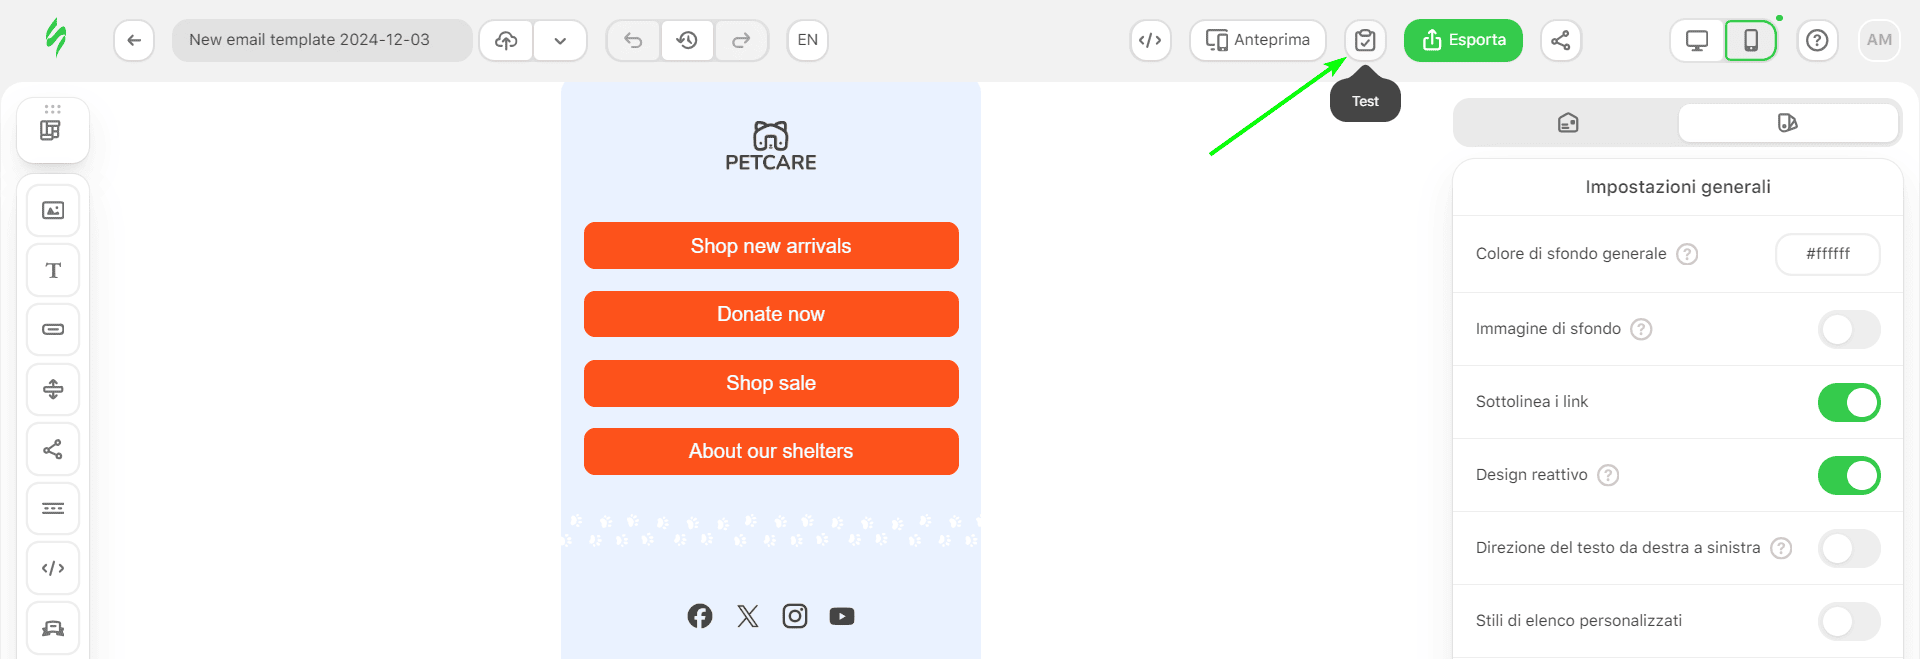Open the share icon in top bar
Image resolution: width=1920 pixels, height=659 pixels.
click(x=1560, y=41)
